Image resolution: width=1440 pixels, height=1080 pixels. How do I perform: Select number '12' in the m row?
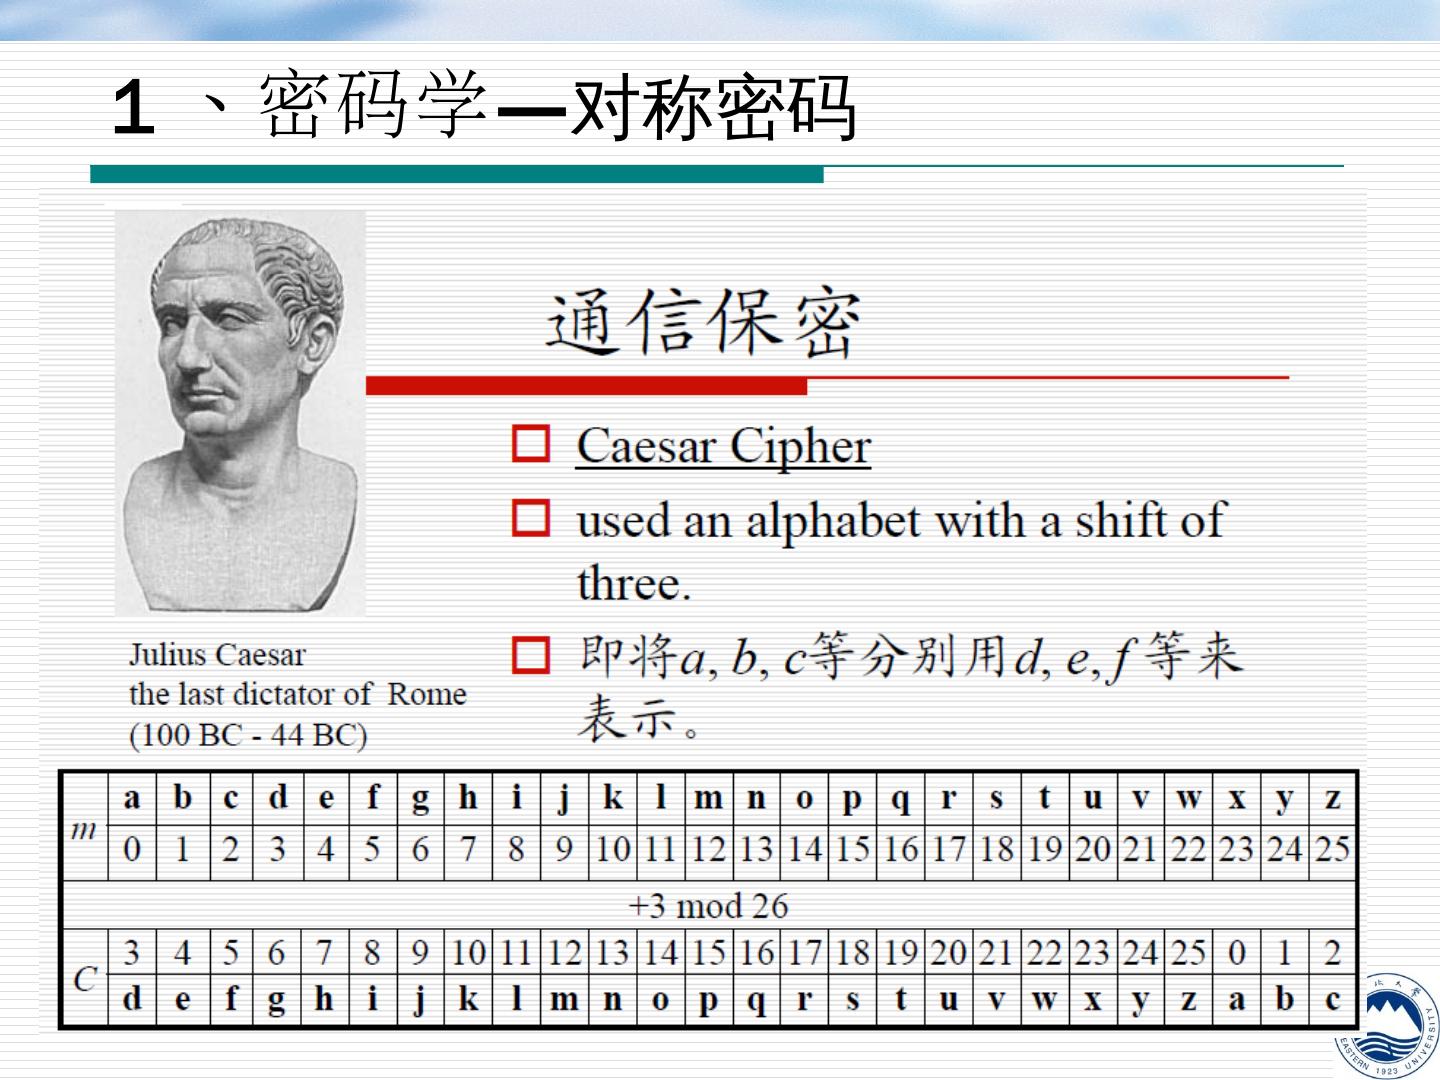point(708,850)
